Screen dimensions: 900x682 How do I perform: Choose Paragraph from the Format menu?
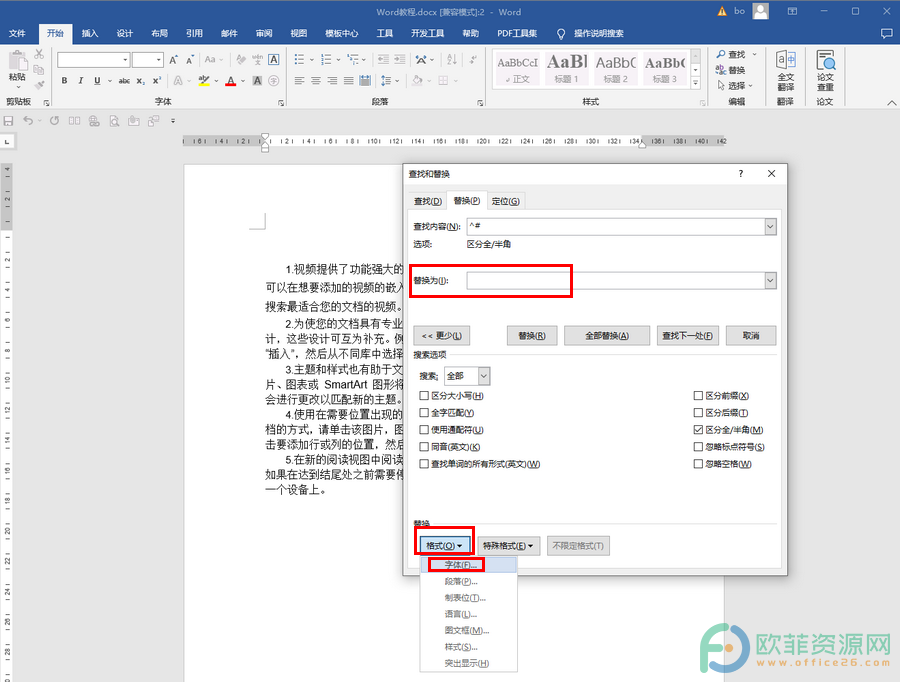(x=468, y=582)
